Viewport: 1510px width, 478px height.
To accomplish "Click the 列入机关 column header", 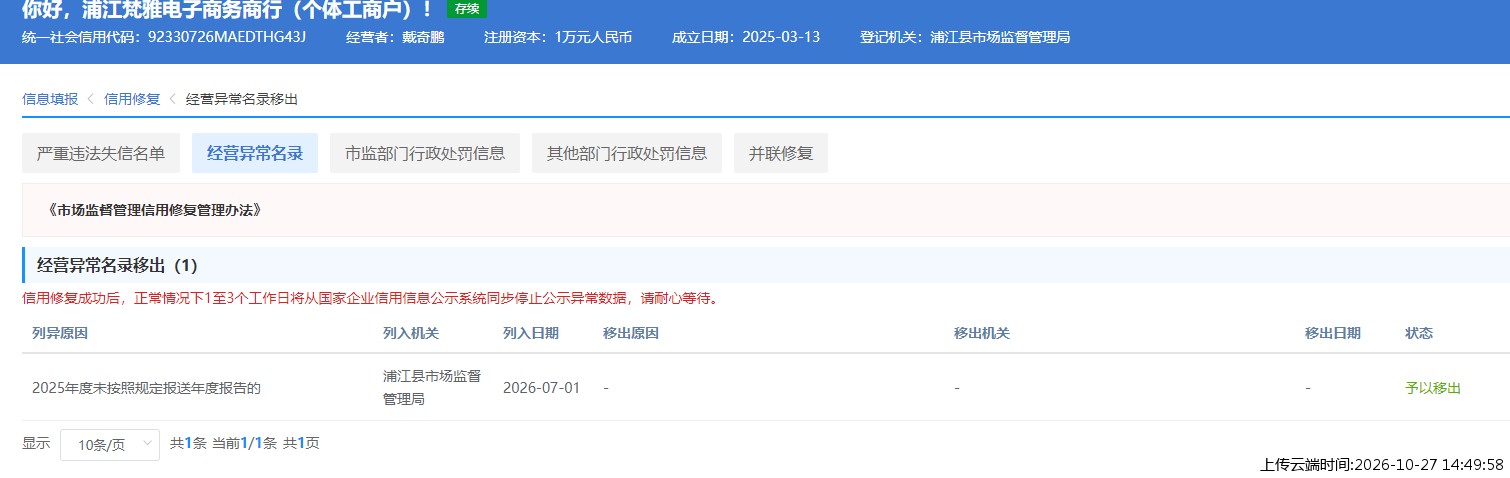I will pyautogui.click(x=411, y=333).
